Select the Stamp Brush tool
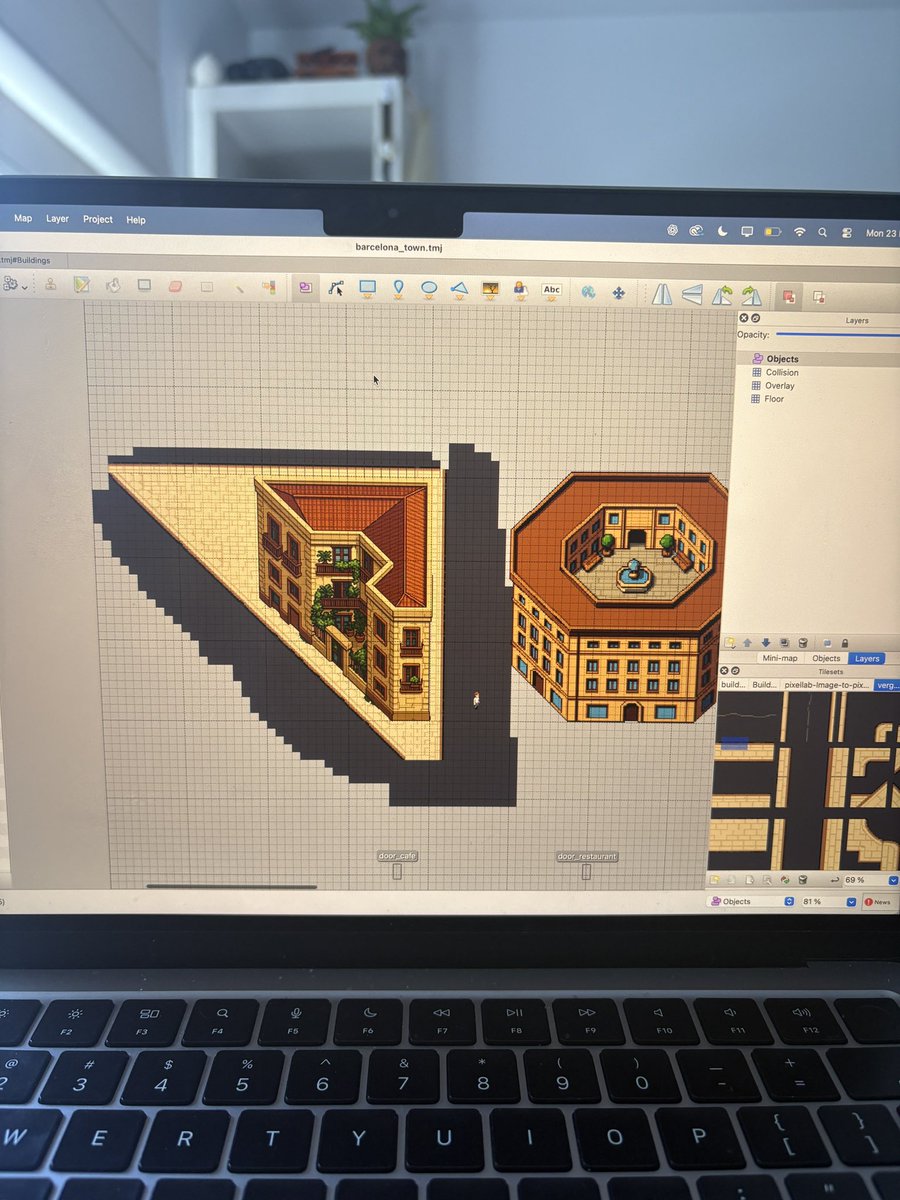This screenshot has width=900, height=1200. (50, 285)
